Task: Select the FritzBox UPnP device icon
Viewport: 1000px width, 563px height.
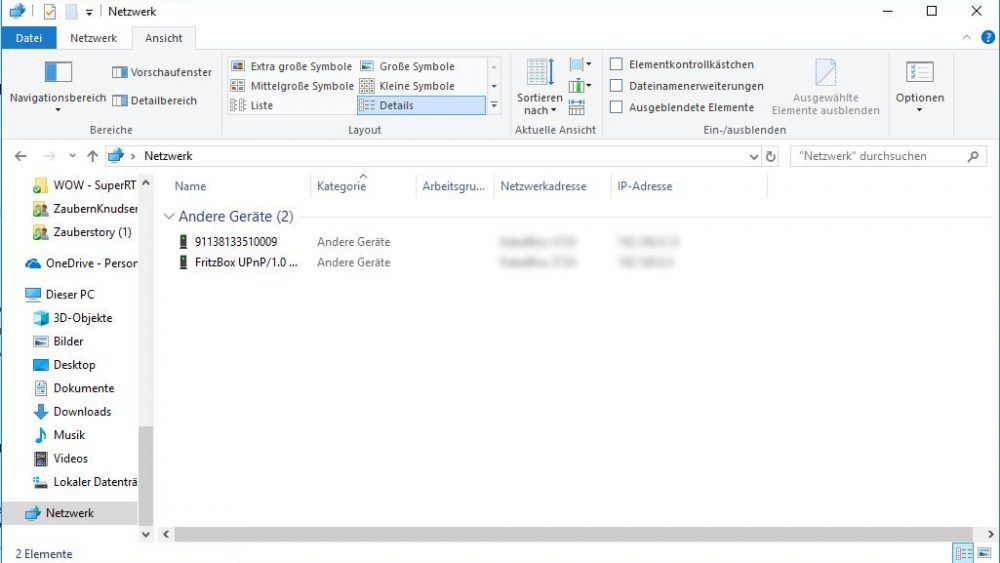Action: [x=183, y=262]
